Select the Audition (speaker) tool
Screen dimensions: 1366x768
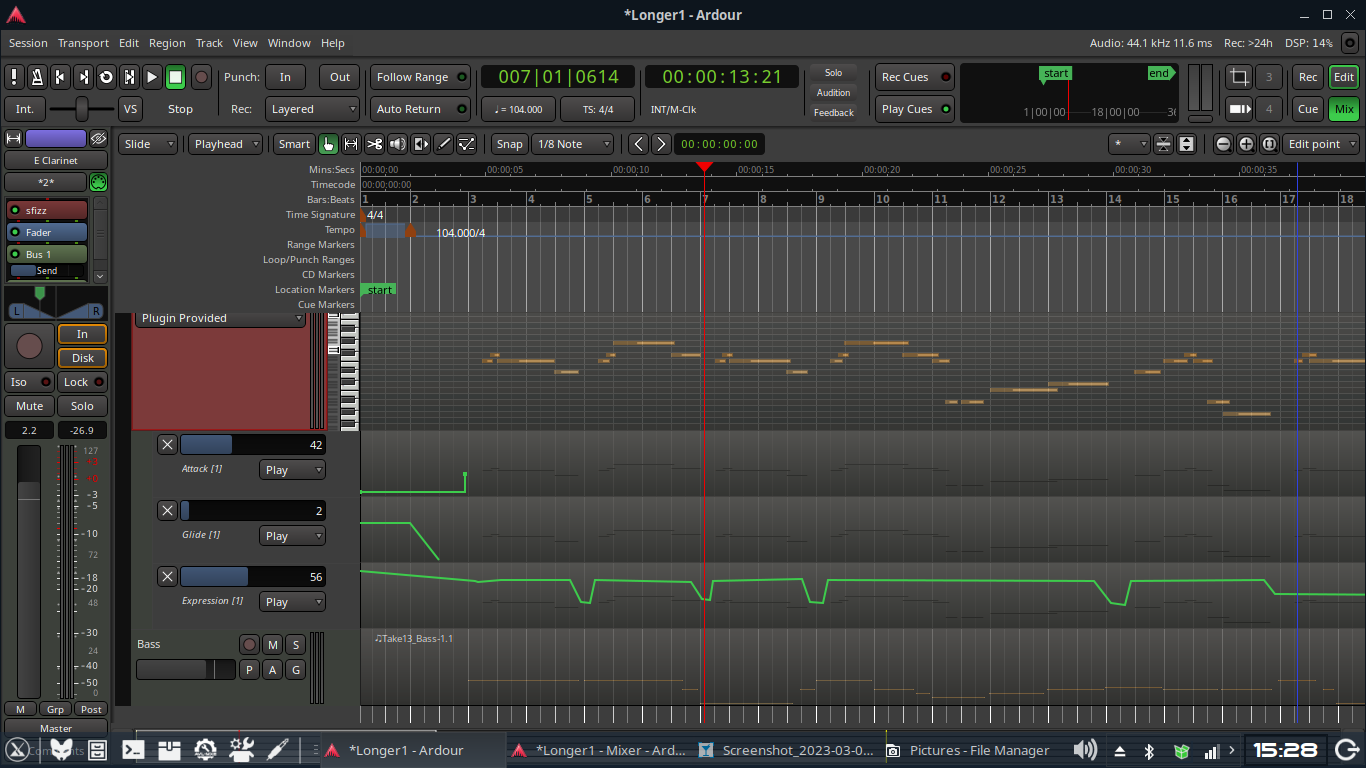tap(397, 144)
